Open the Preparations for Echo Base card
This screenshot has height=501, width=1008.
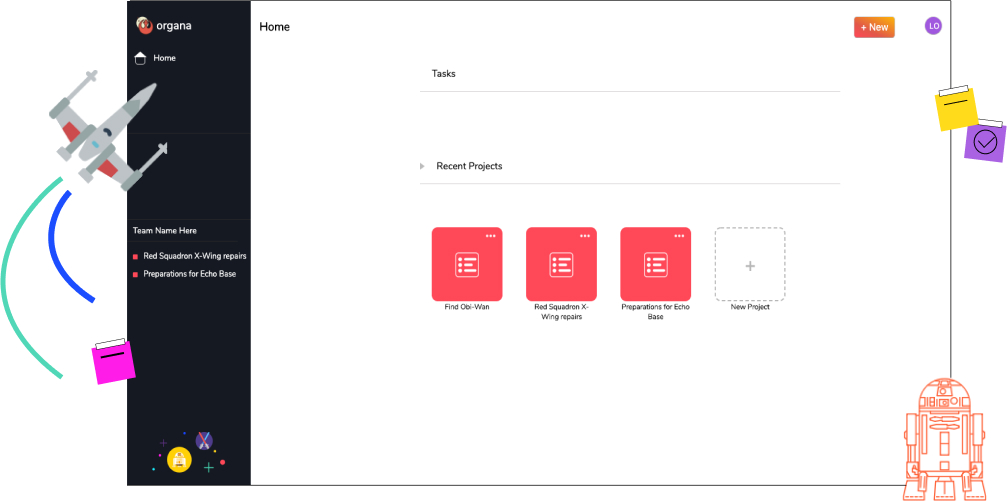coord(655,264)
